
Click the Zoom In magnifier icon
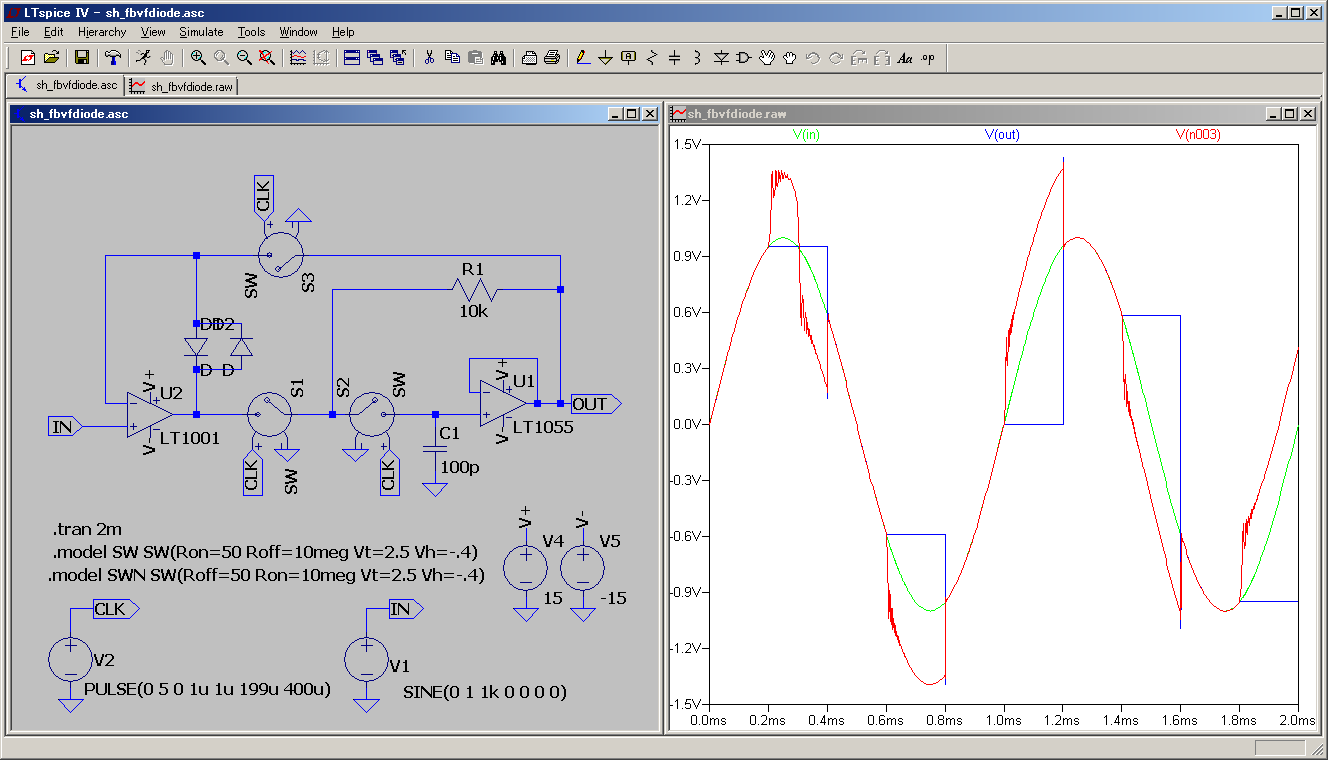[x=198, y=58]
